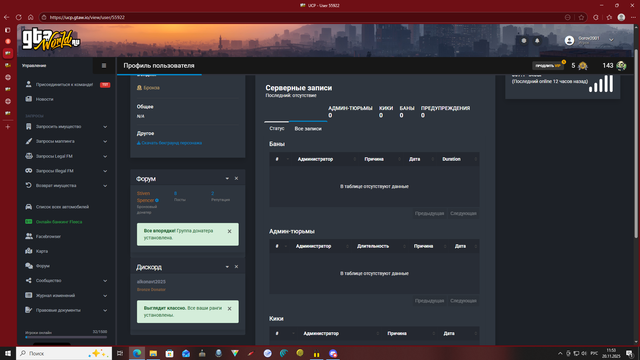Switch to the Все записи tab
The height and width of the screenshot is (360, 640).
click(x=308, y=129)
